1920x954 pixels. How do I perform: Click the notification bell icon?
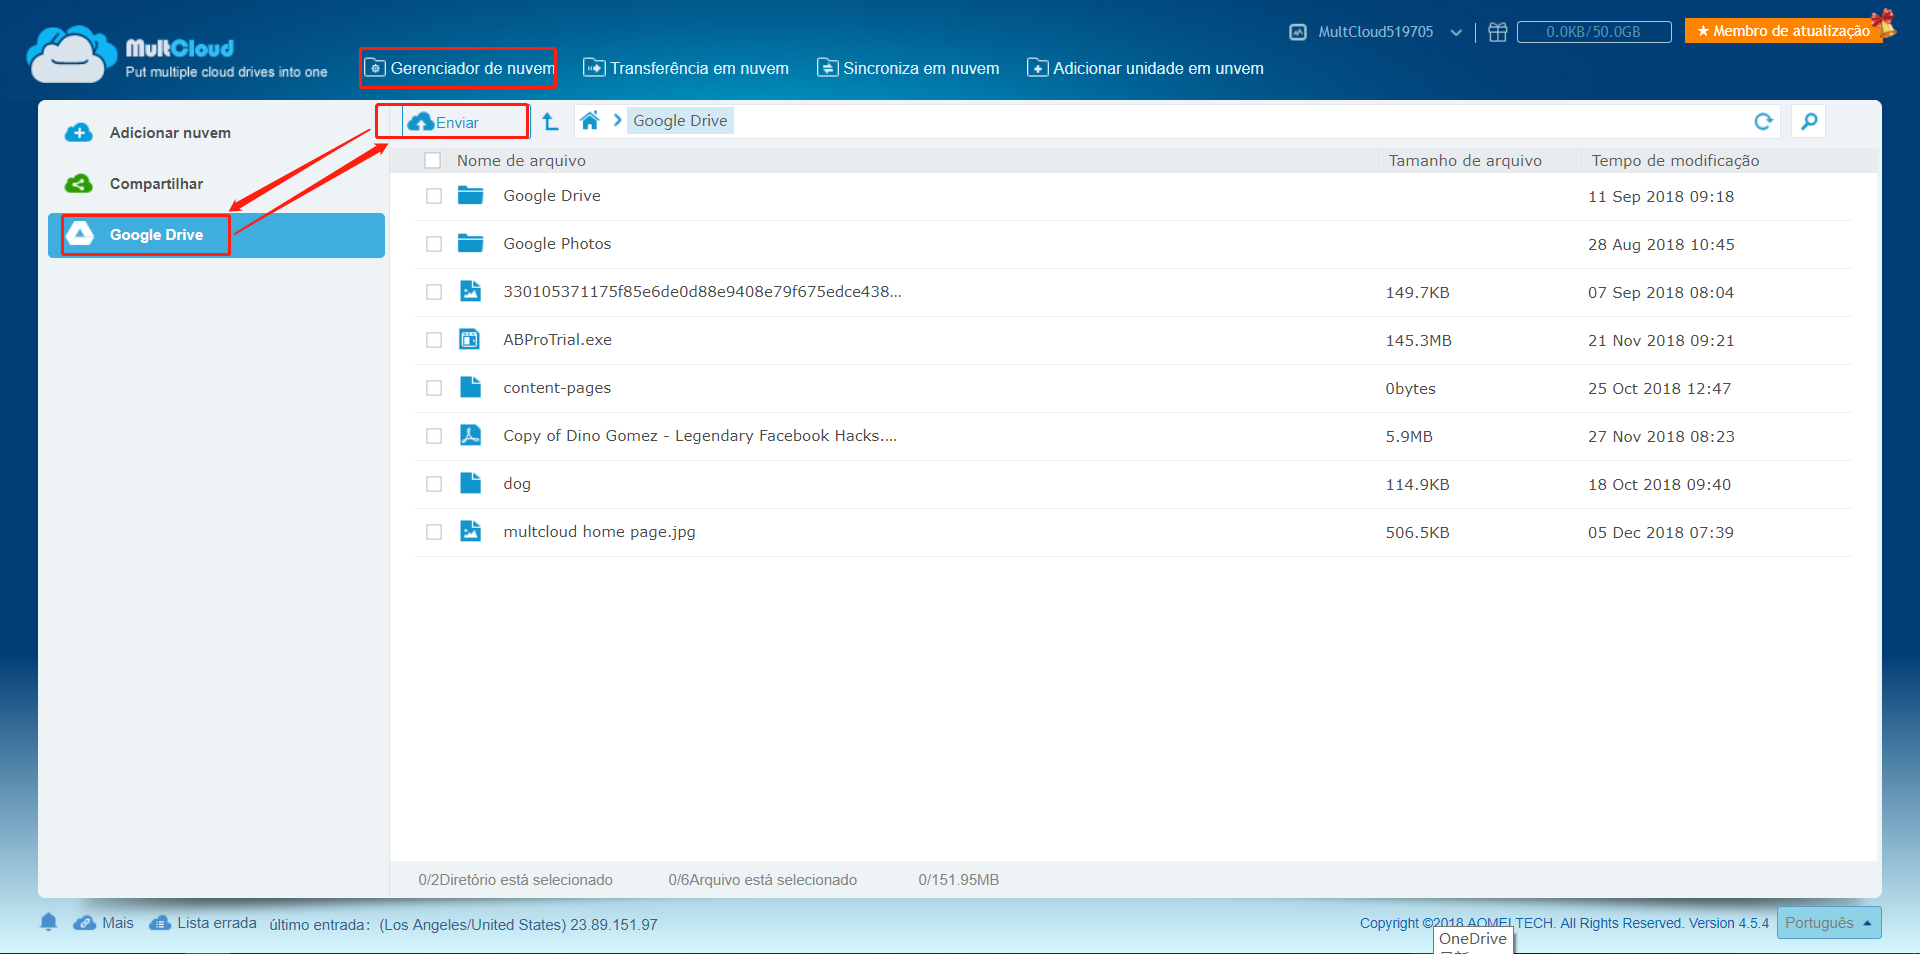click(x=48, y=922)
